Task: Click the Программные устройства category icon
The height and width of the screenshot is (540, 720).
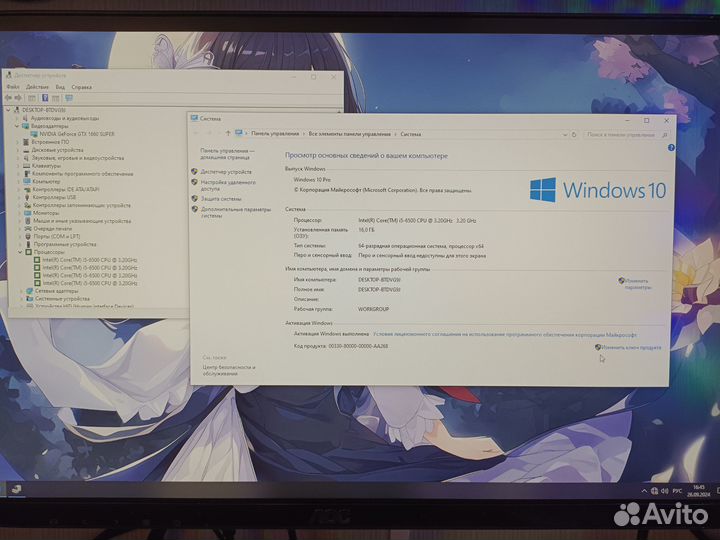Action: click(28, 244)
